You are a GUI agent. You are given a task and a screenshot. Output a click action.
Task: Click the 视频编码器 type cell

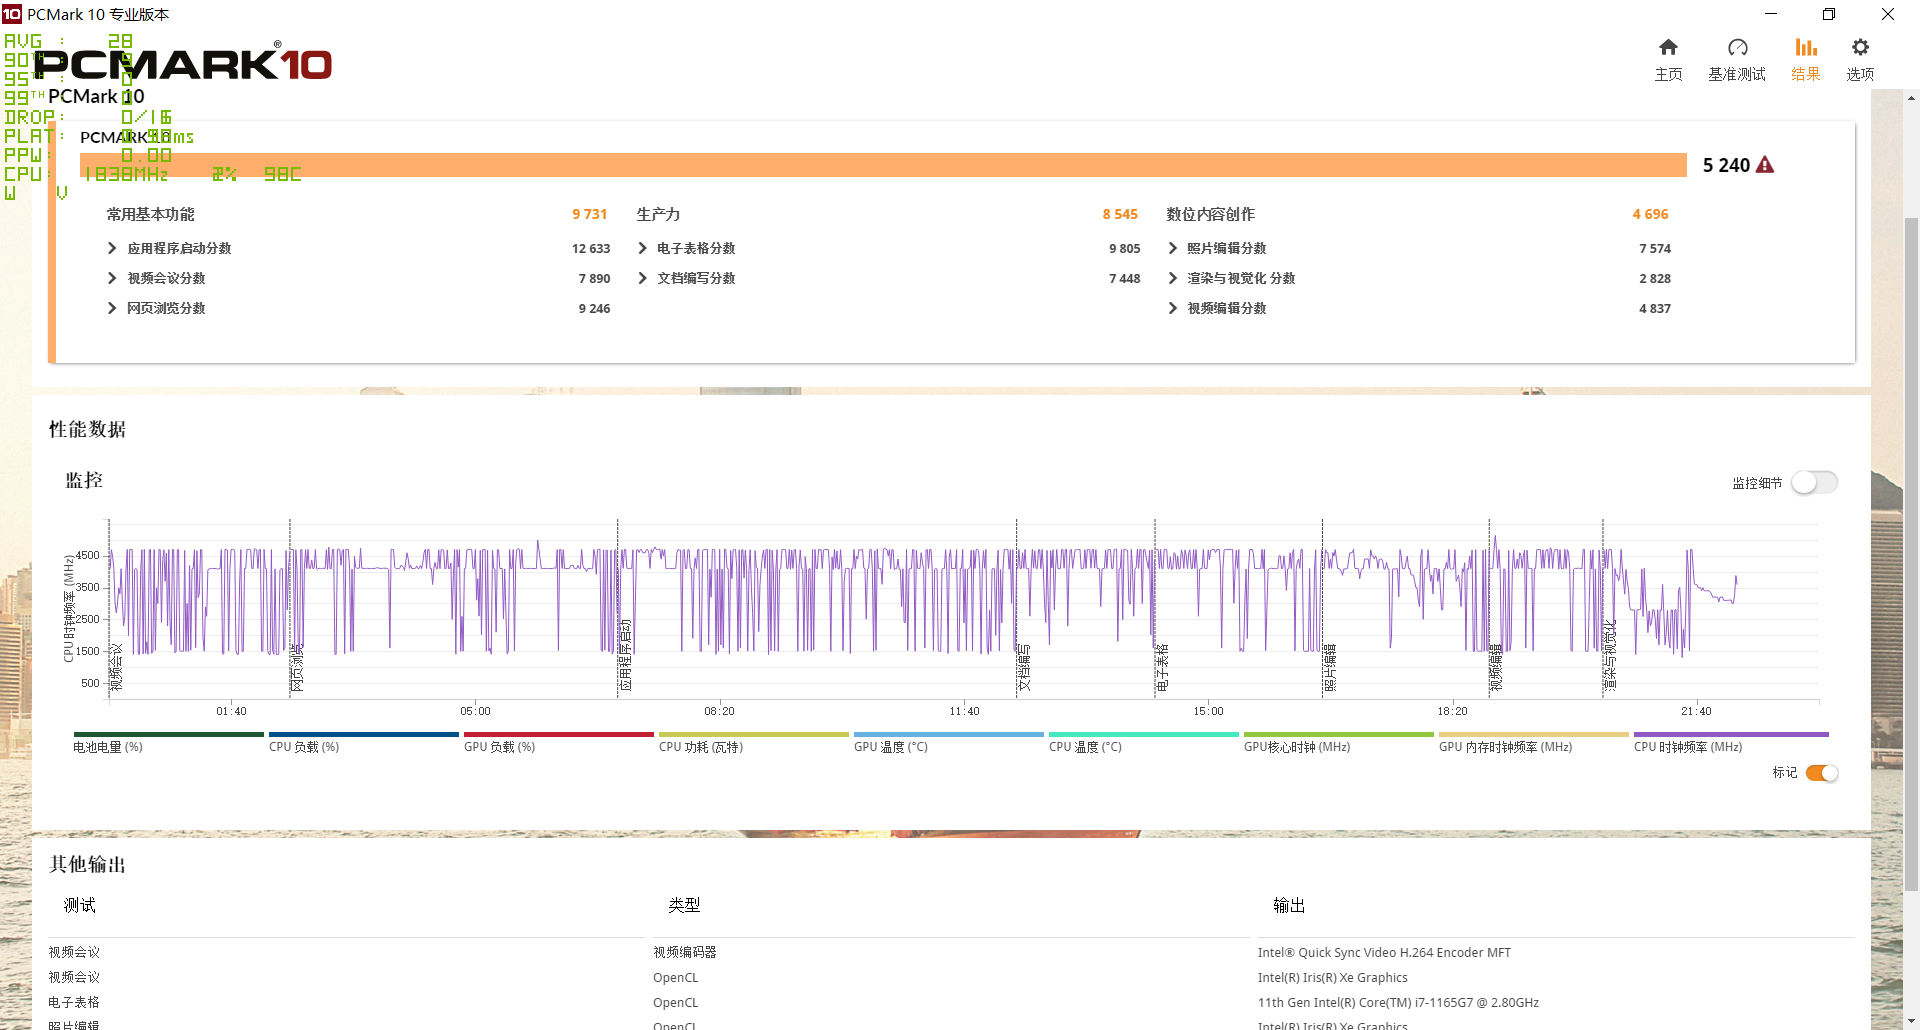pos(685,953)
